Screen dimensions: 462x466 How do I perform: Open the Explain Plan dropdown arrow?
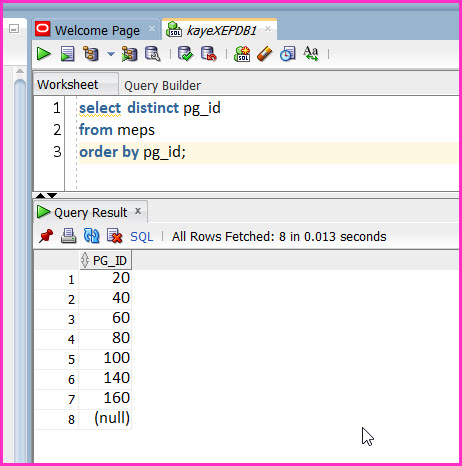[111, 54]
